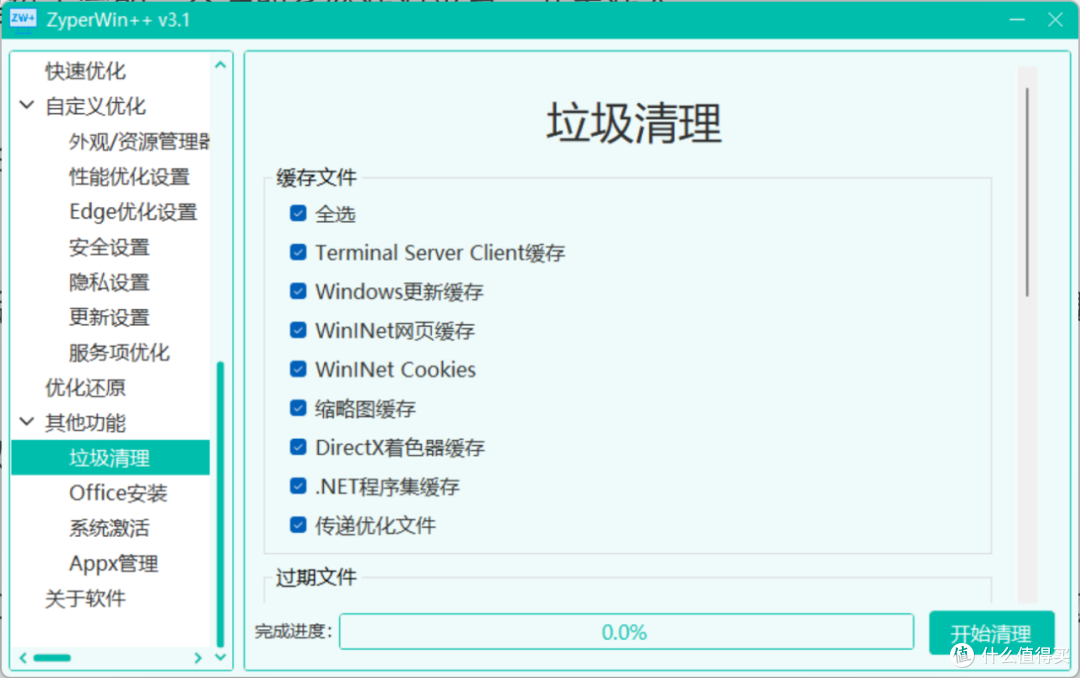1080x678 pixels.
Task: Click sidebar scroll-left arrow
Action: pos(23,658)
